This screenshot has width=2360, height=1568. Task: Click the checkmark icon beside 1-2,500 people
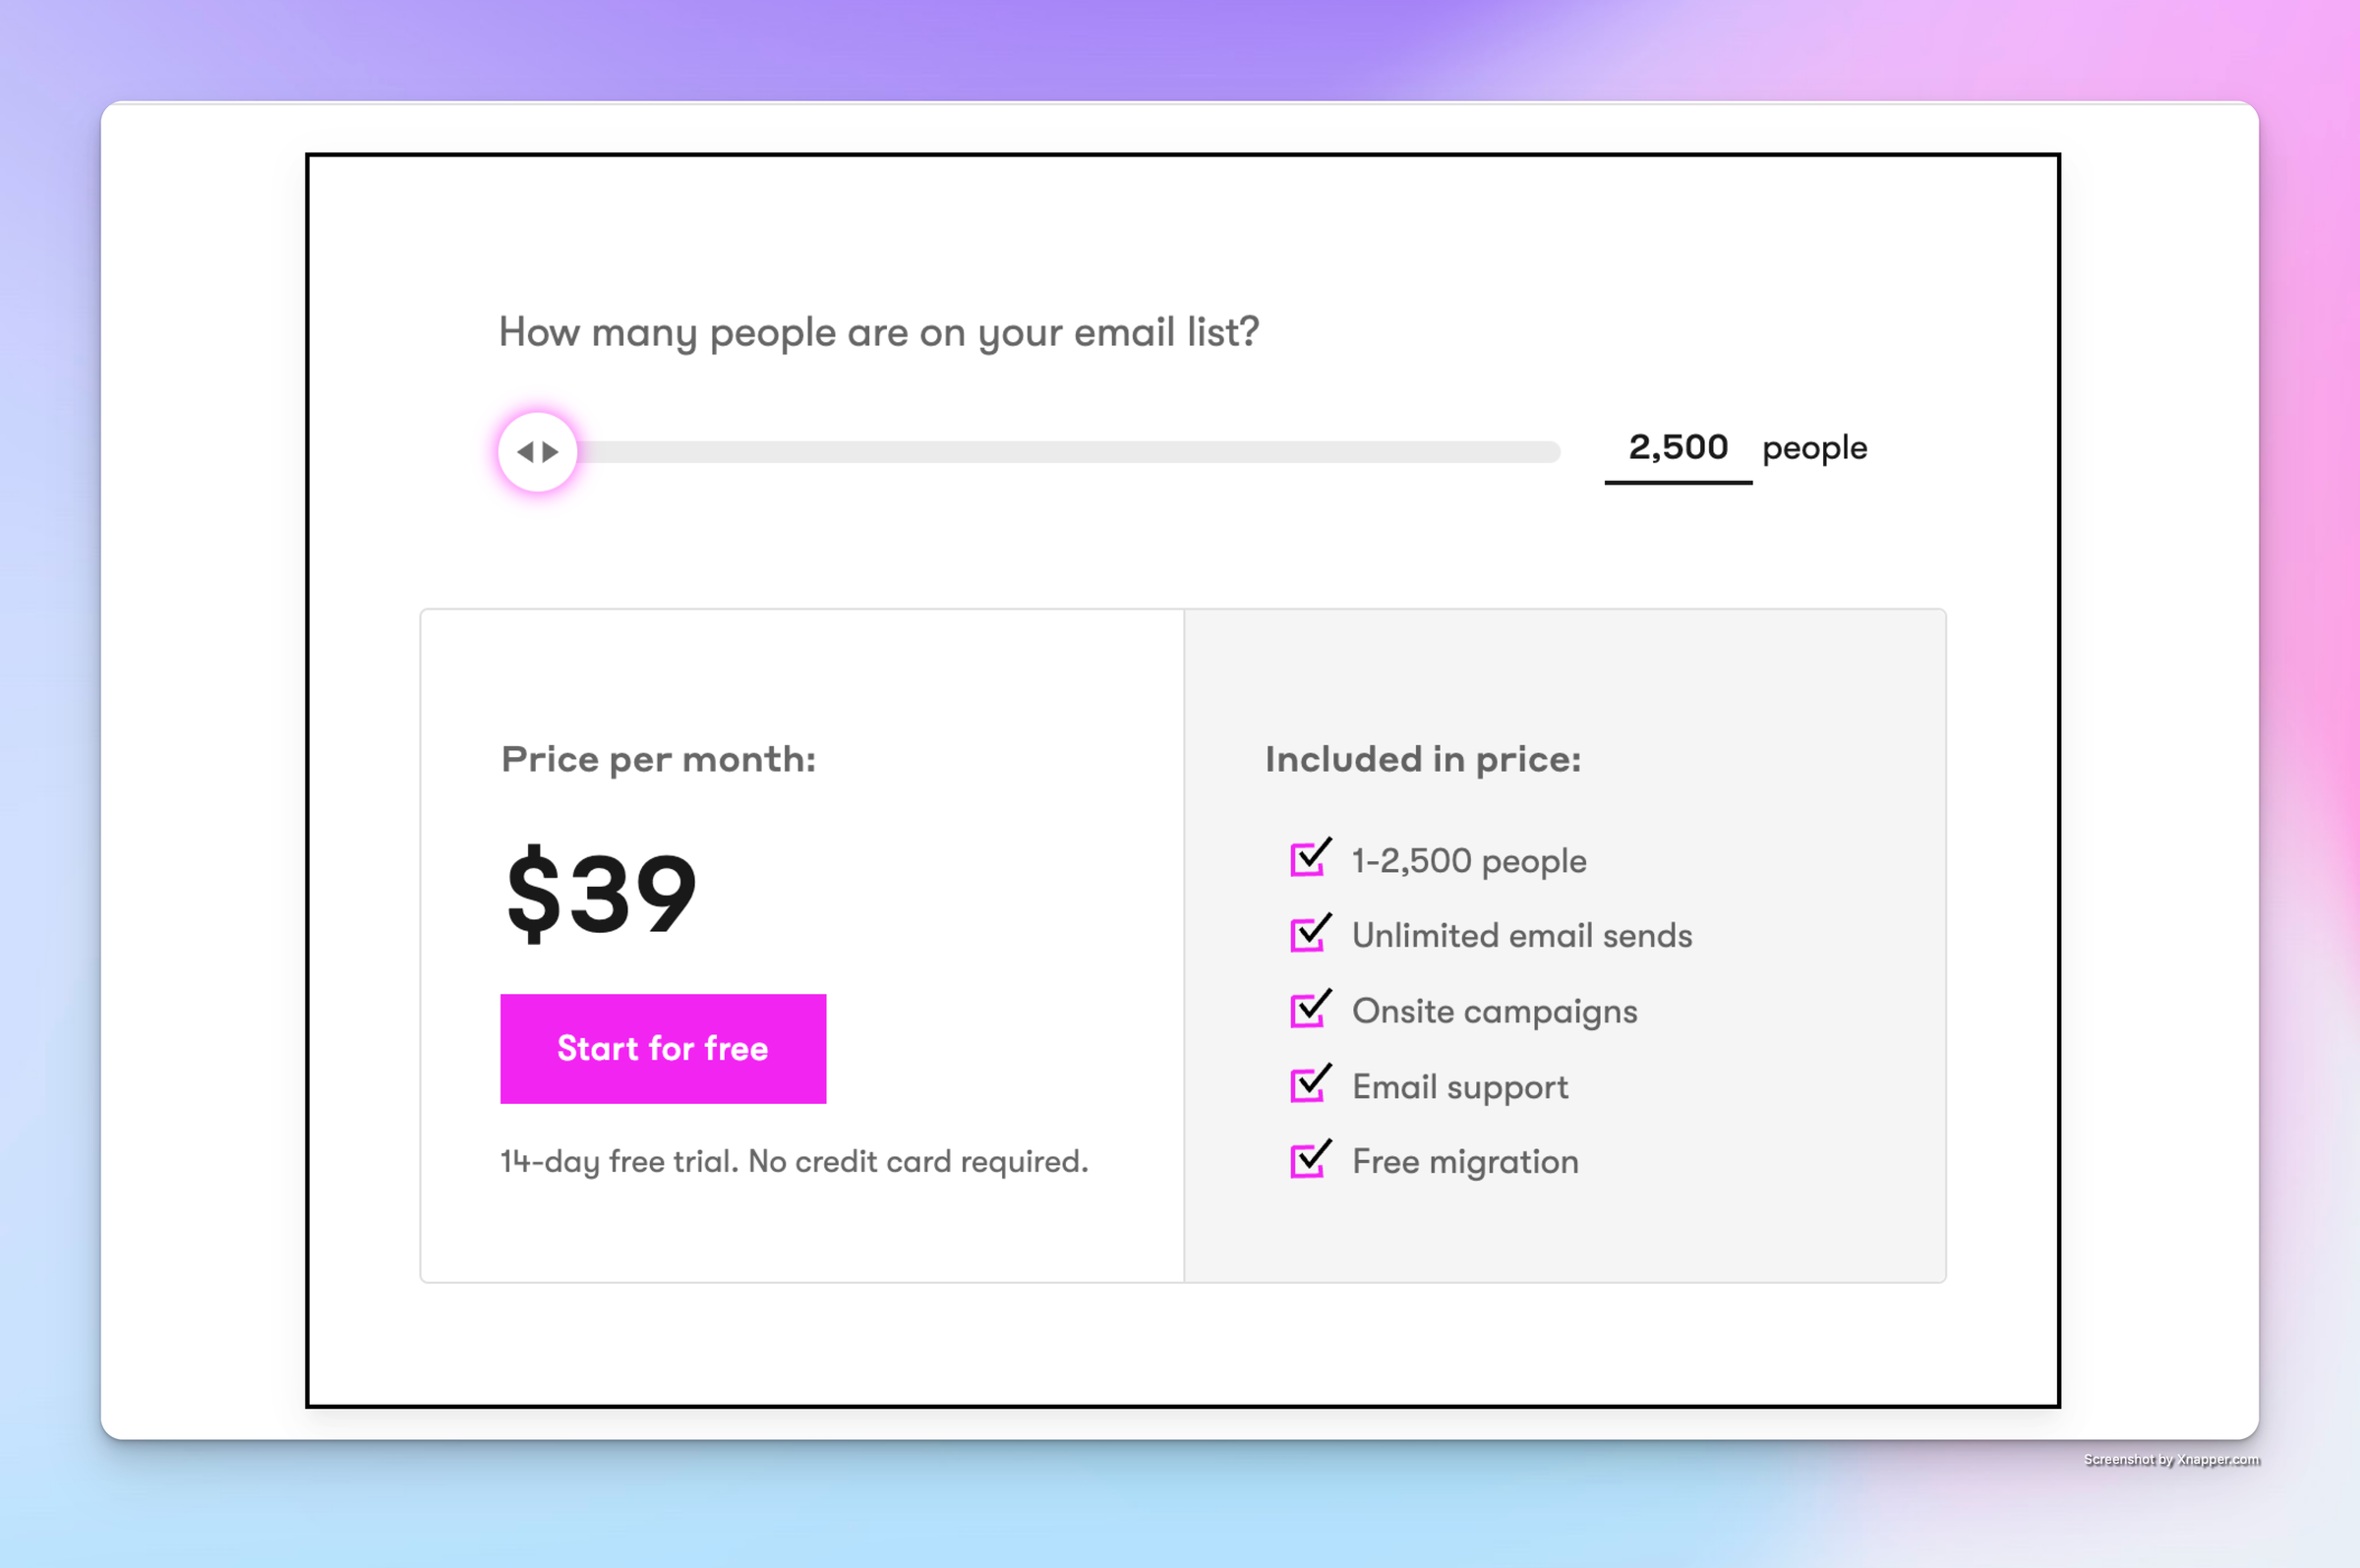[x=1309, y=858]
